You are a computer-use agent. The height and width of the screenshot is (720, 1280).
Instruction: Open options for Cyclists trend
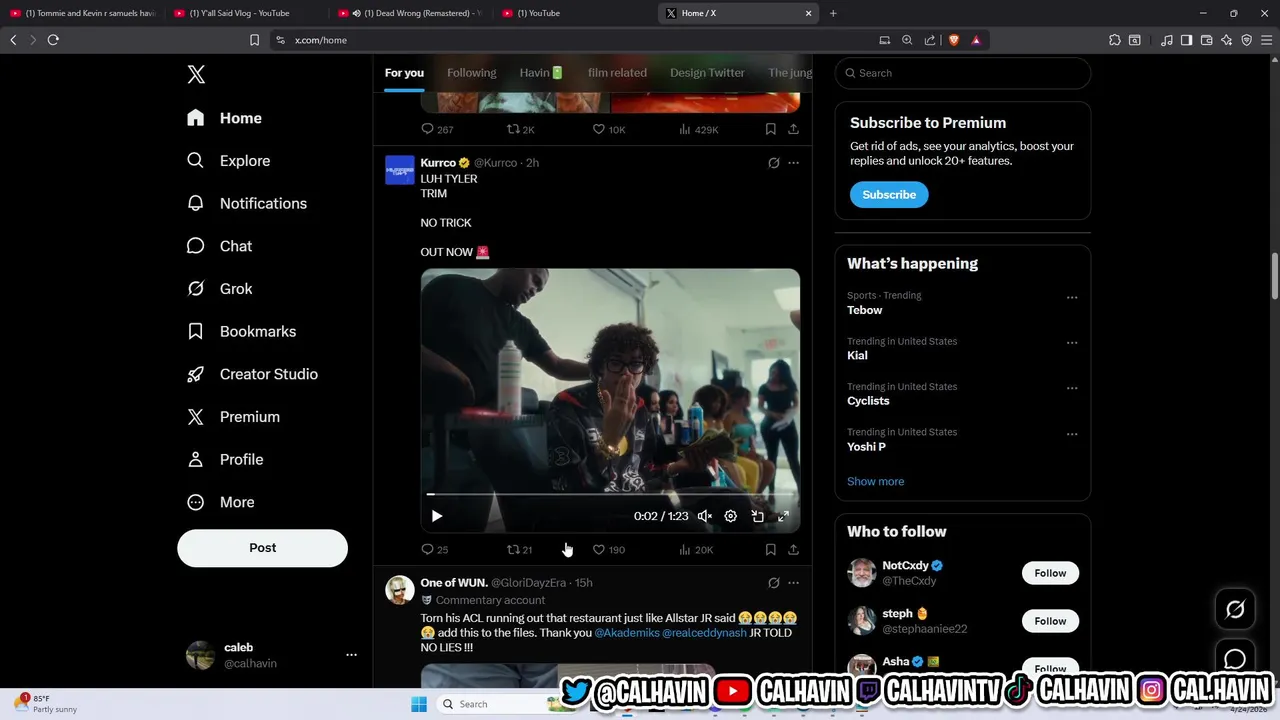click(1072, 388)
